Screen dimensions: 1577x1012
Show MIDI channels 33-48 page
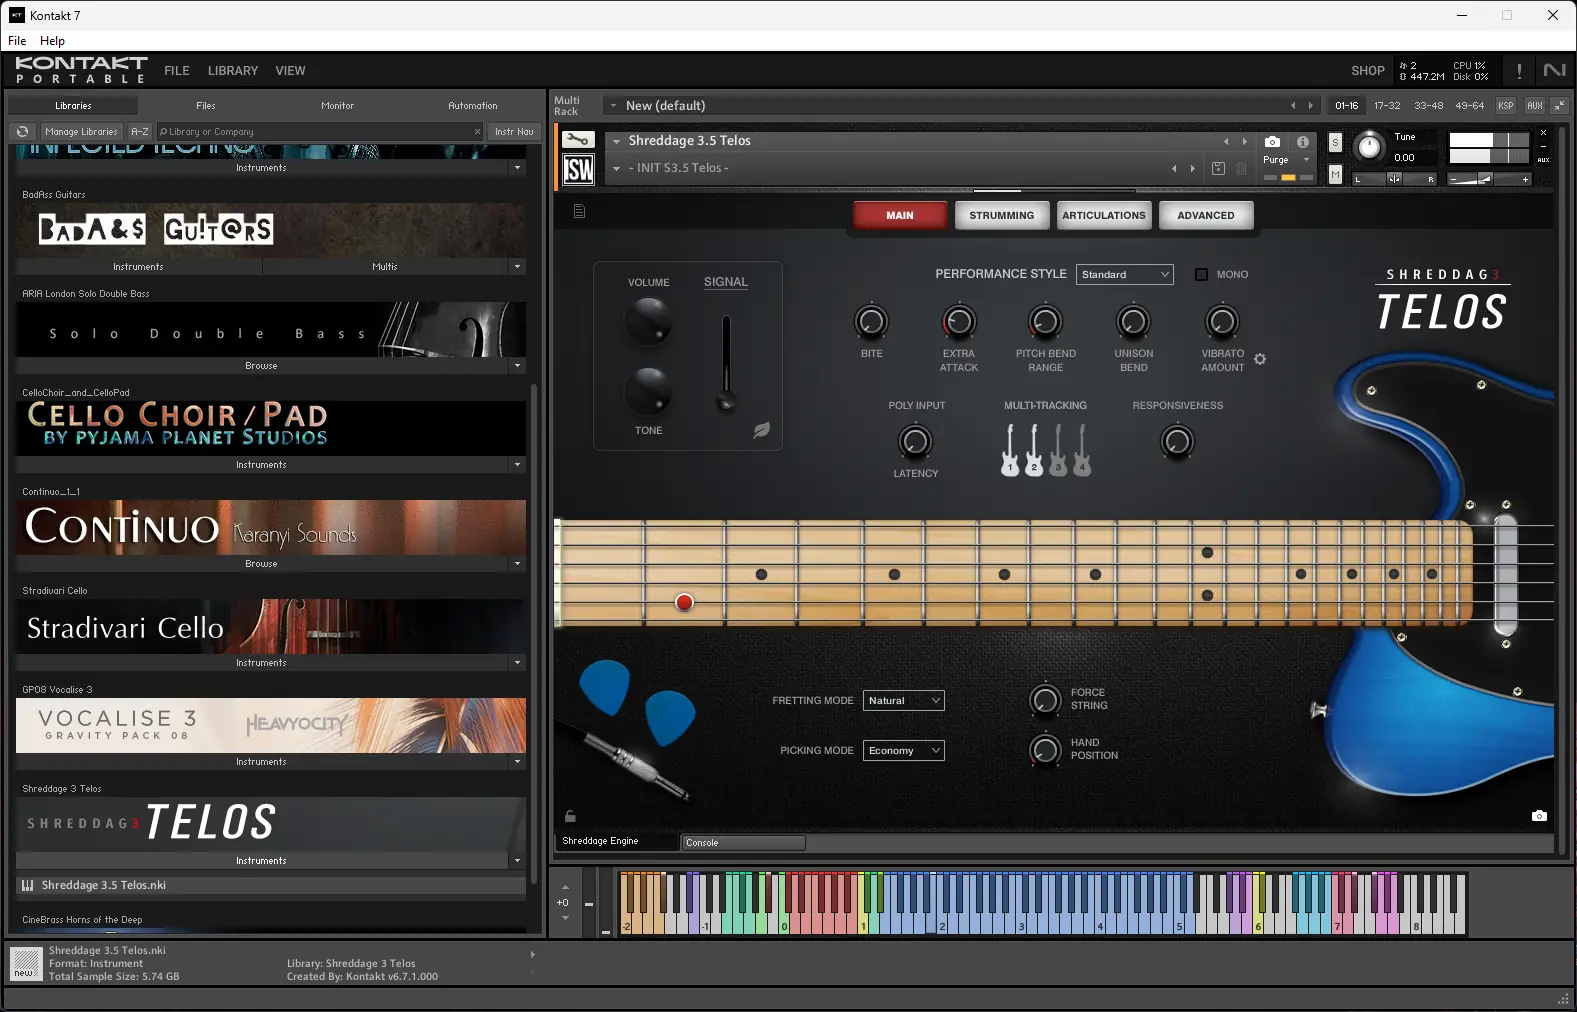(1428, 105)
